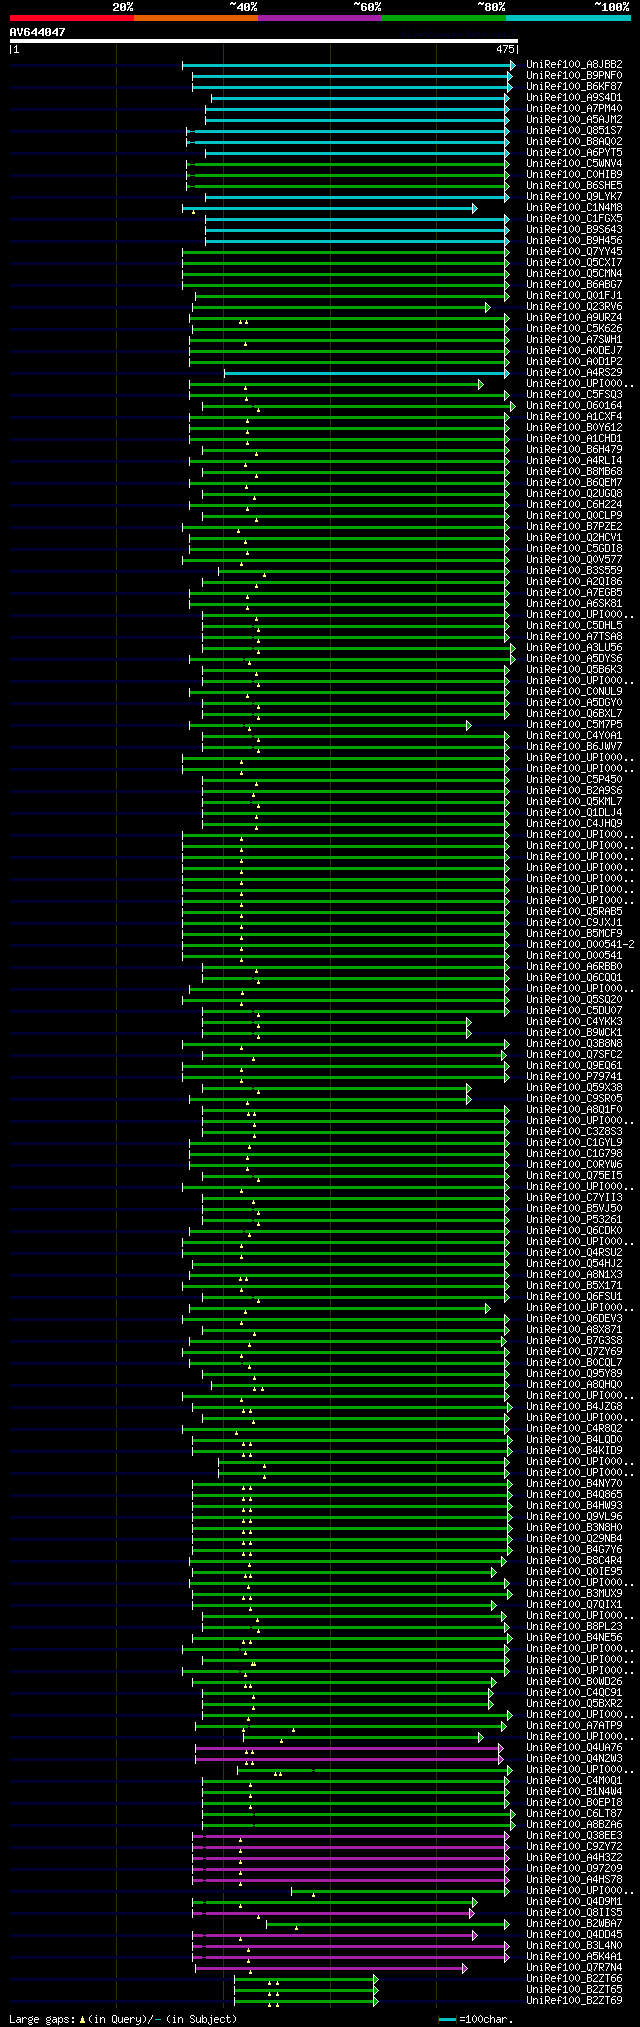Select the UniRef100_B7G3S8 label
The width and height of the screenshot is (640, 2027).
(574, 1340)
